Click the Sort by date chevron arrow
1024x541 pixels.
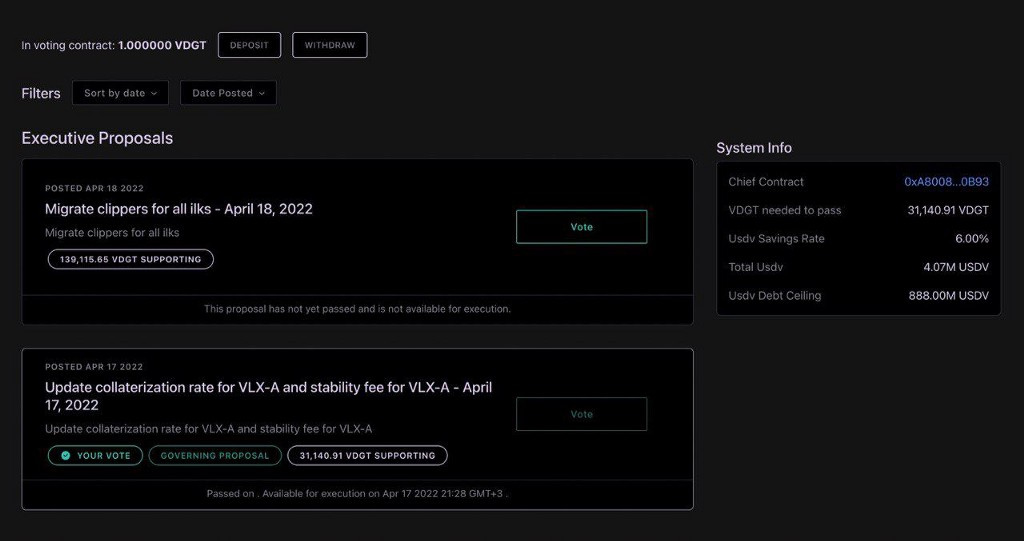tap(154, 93)
